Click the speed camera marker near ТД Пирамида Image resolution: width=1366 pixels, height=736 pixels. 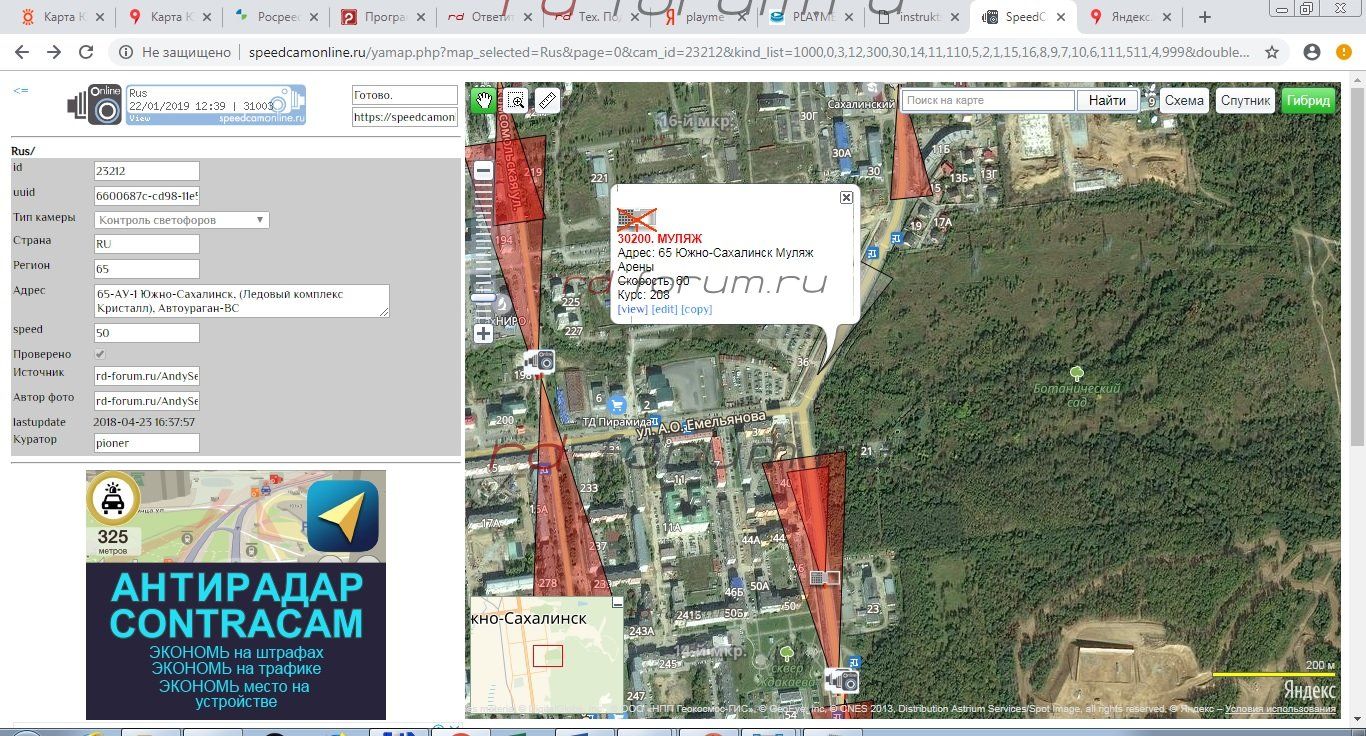point(541,361)
